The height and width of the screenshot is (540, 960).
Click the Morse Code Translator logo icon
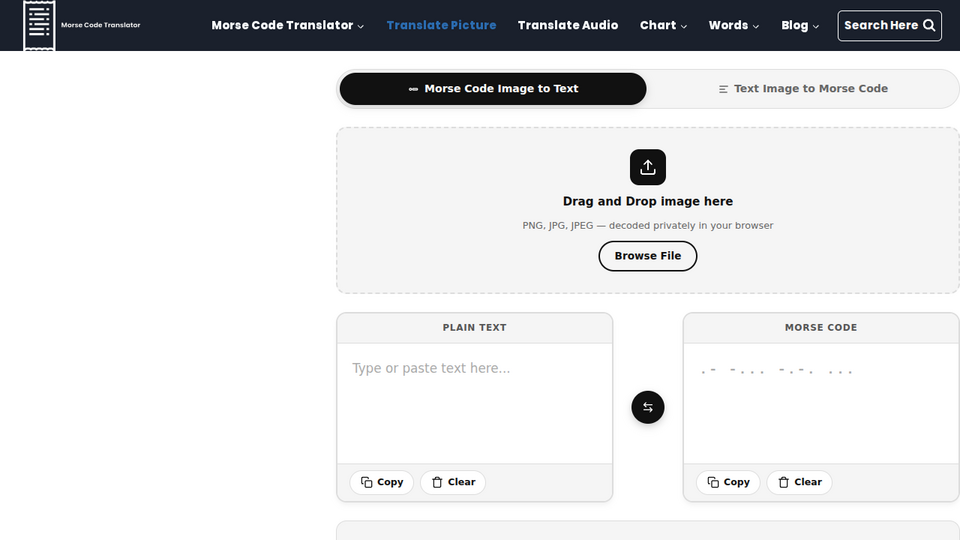pyautogui.click(x=39, y=25)
